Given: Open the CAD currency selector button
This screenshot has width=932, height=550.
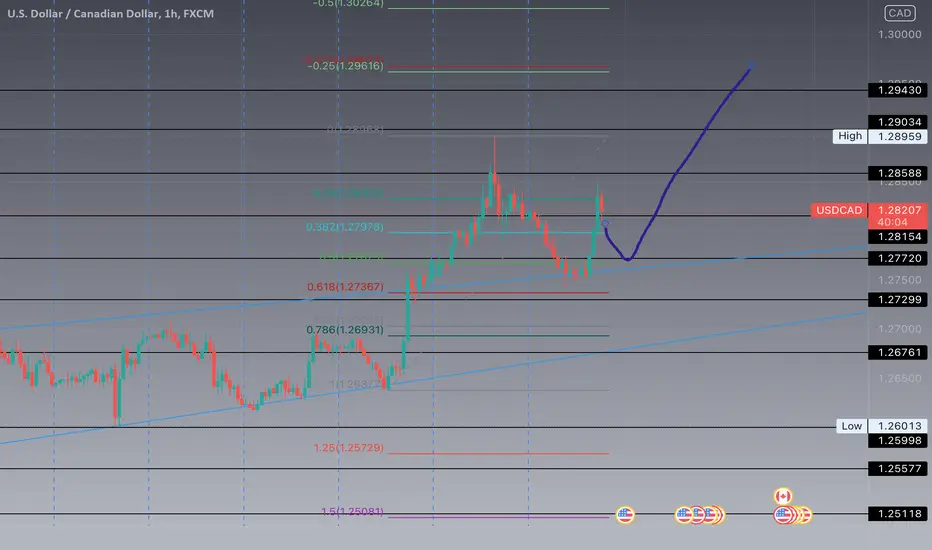Looking at the screenshot, I should click(899, 13).
